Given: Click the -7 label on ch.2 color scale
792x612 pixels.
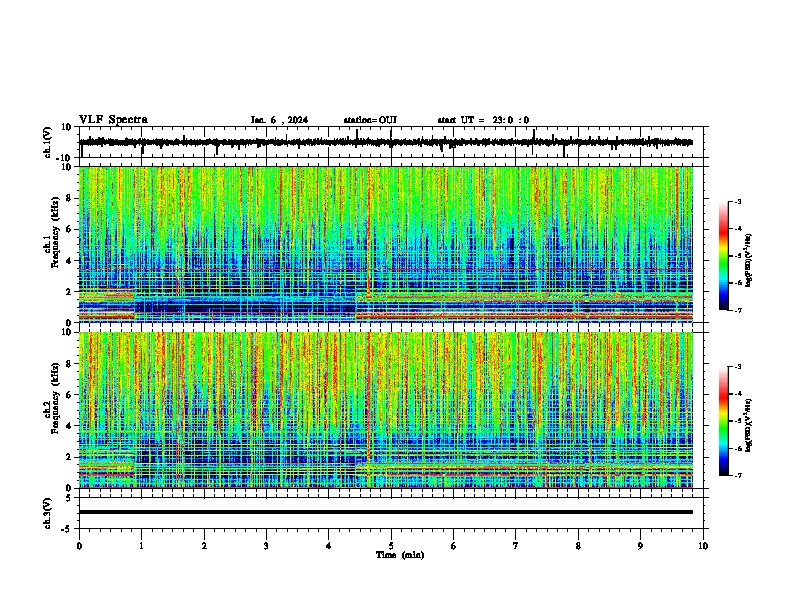Looking at the screenshot, I should [x=737, y=475].
